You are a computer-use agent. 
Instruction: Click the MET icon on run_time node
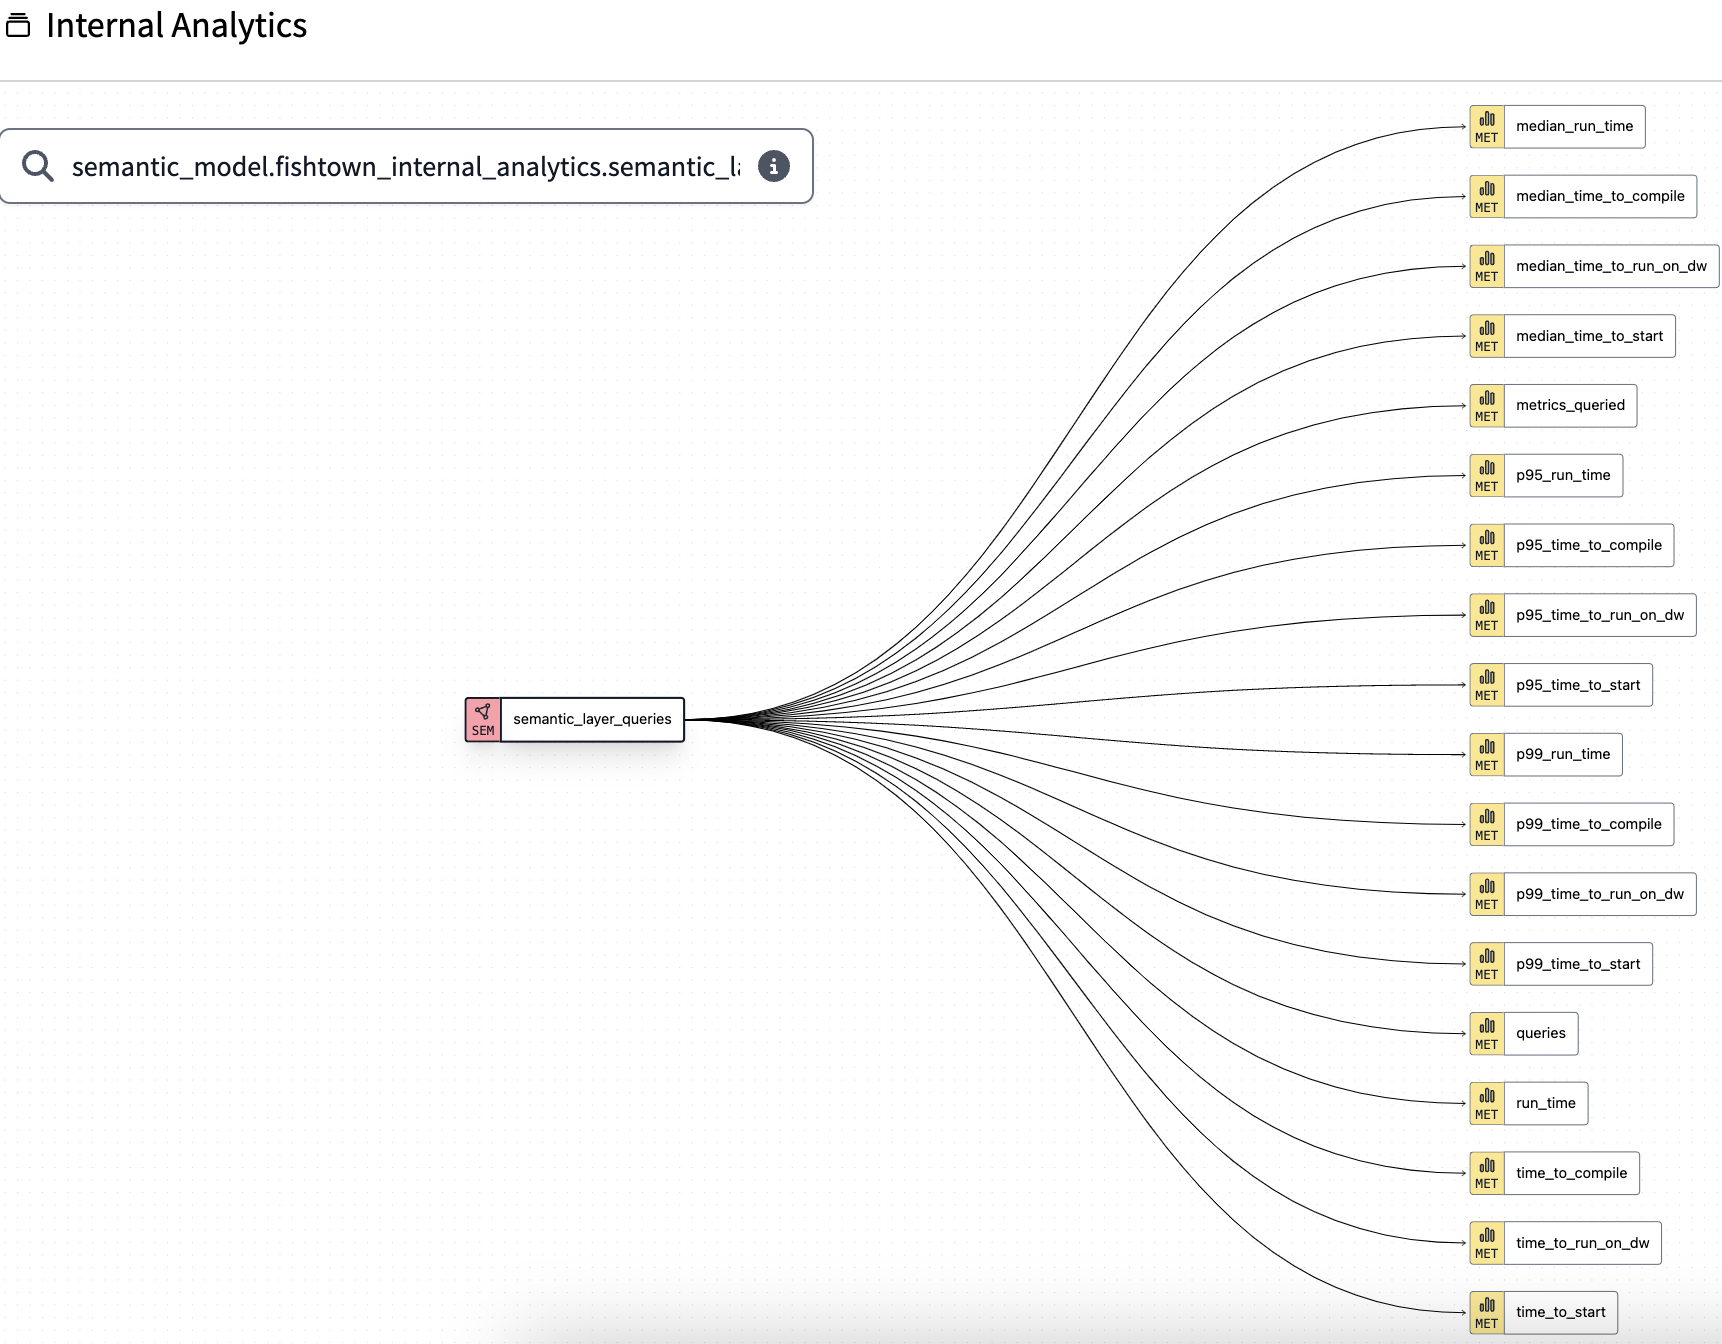[x=1486, y=1103]
